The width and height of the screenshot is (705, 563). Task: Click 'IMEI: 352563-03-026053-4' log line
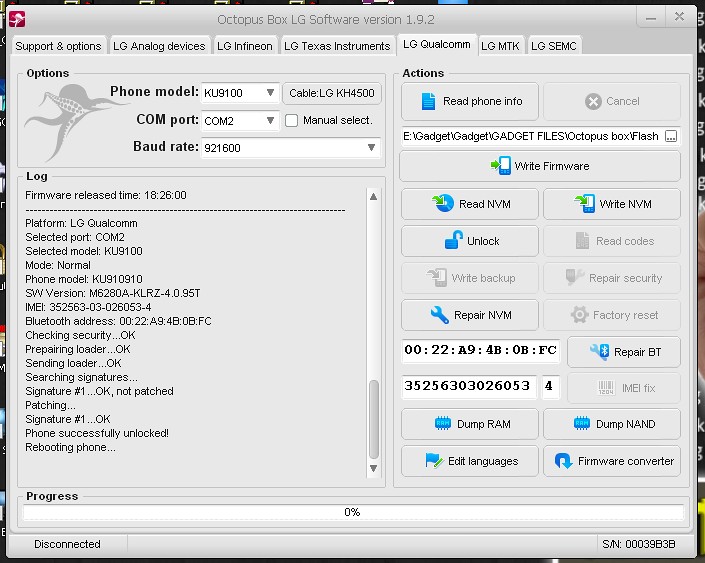pos(88,307)
